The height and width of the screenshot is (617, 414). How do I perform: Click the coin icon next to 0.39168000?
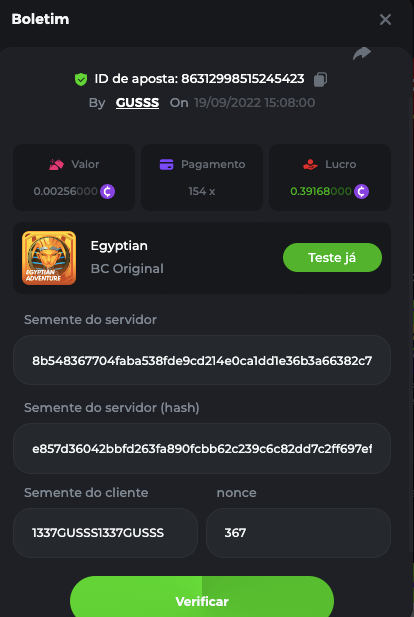pyautogui.click(x=361, y=192)
